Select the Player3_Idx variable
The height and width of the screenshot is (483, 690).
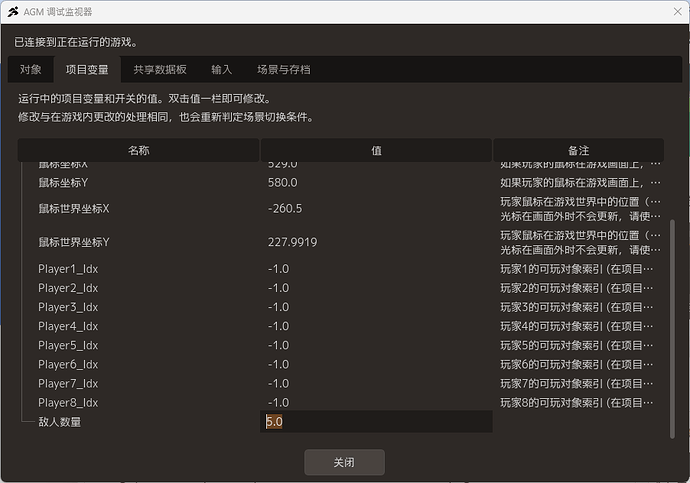[68, 307]
